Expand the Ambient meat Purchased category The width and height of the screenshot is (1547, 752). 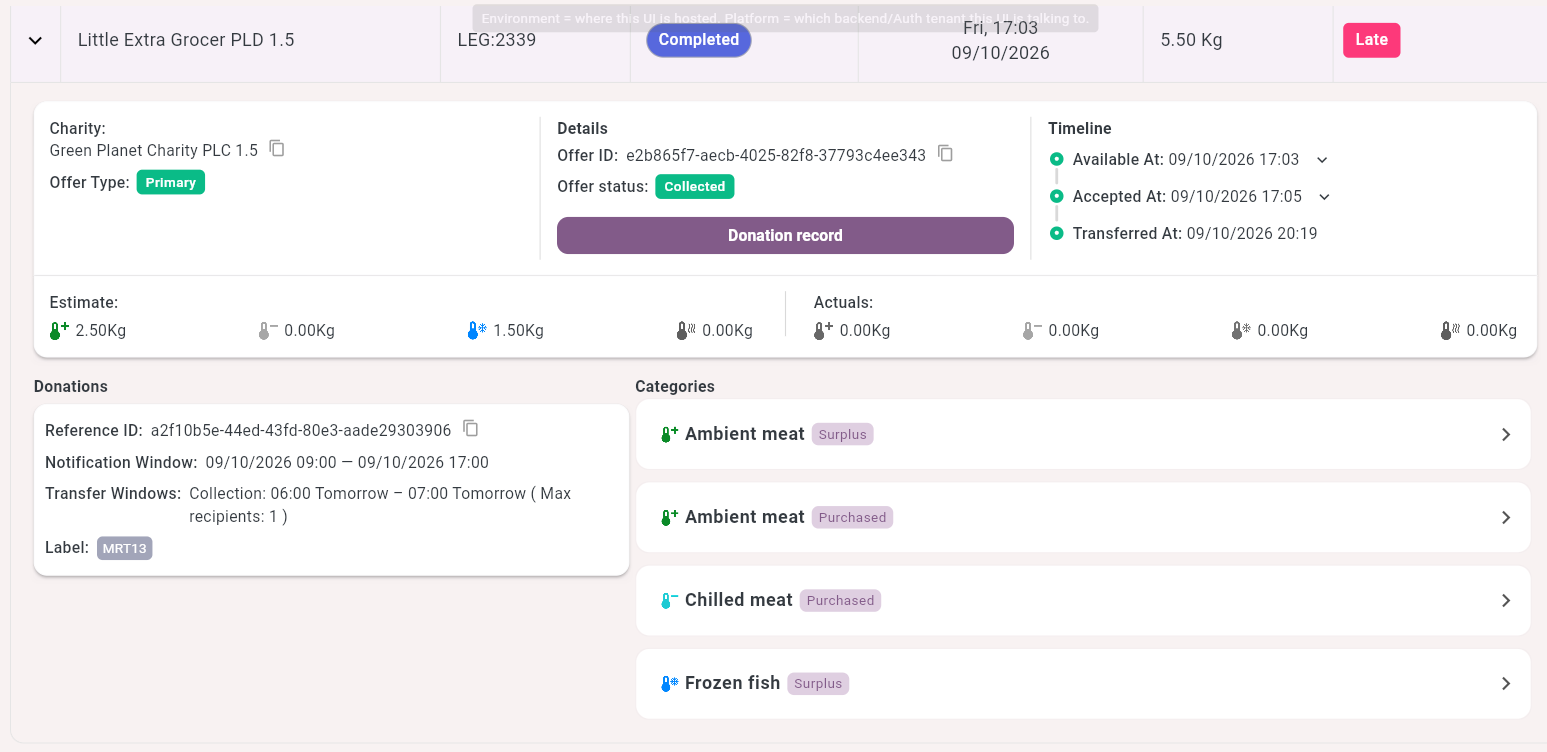pos(1506,517)
